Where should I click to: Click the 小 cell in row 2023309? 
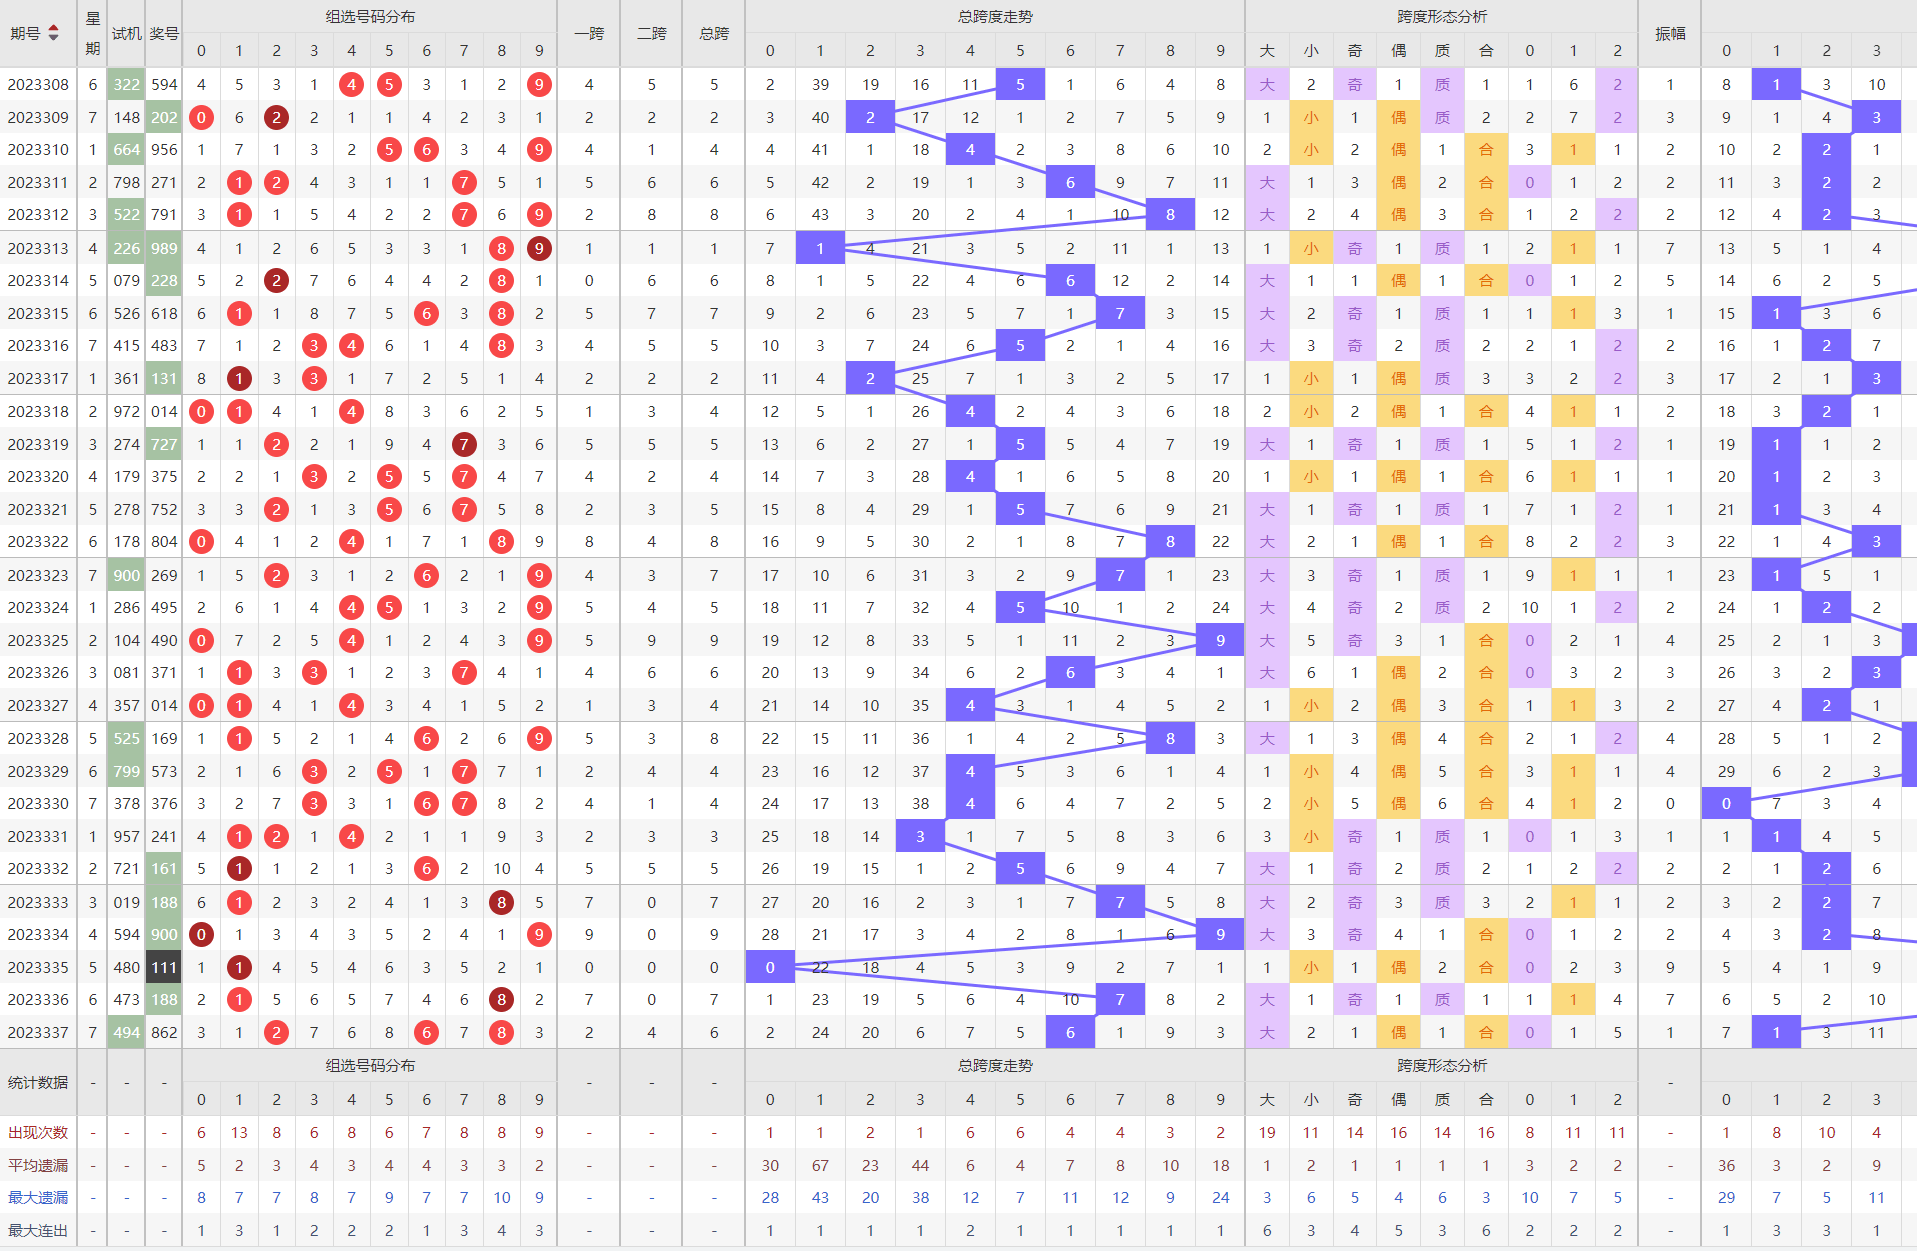(x=1311, y=118)
